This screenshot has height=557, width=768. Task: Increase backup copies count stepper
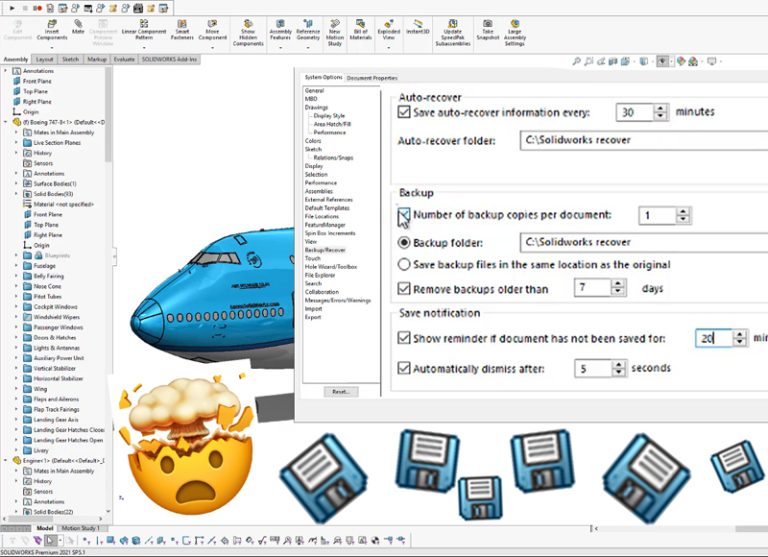pos(683,212)
